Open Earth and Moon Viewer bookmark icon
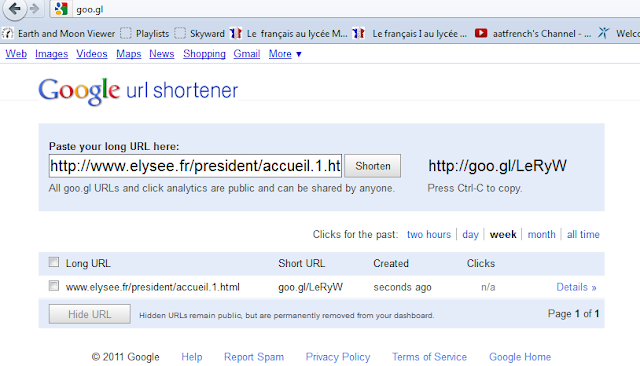The height and width of the screenshot is (366, 640). click(8, 33)
